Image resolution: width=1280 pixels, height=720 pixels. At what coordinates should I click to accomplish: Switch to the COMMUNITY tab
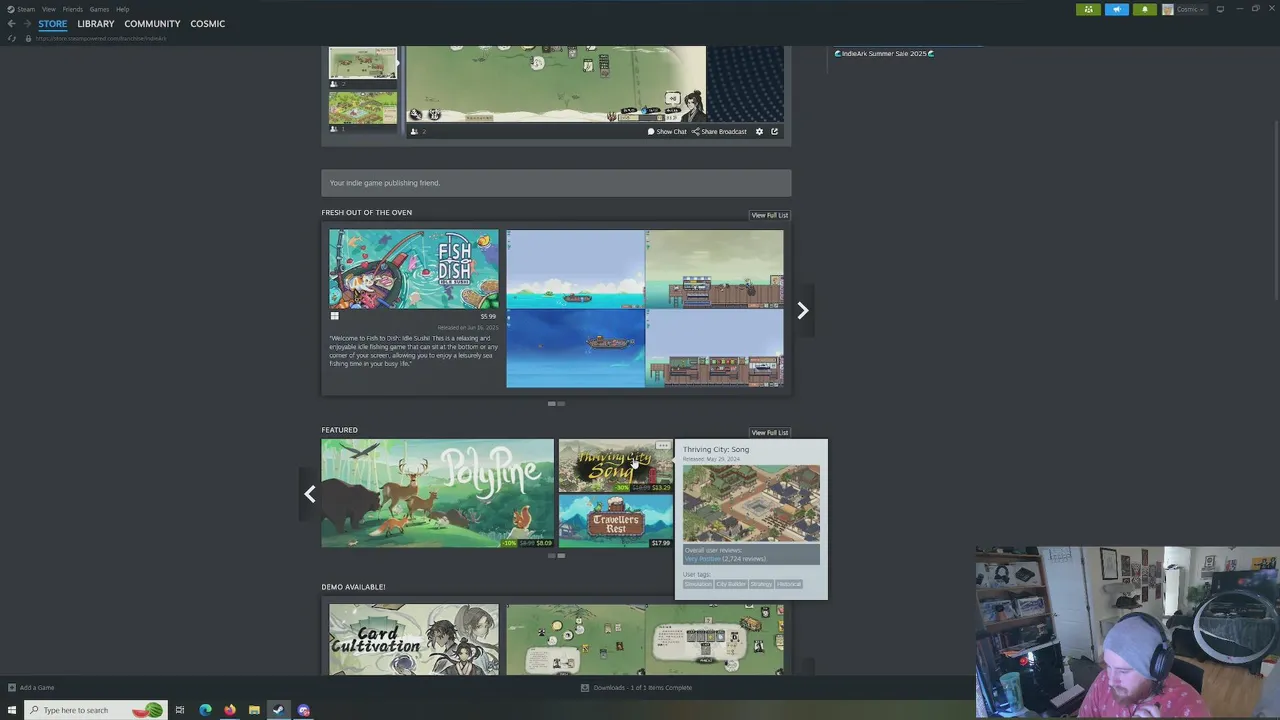152,24
